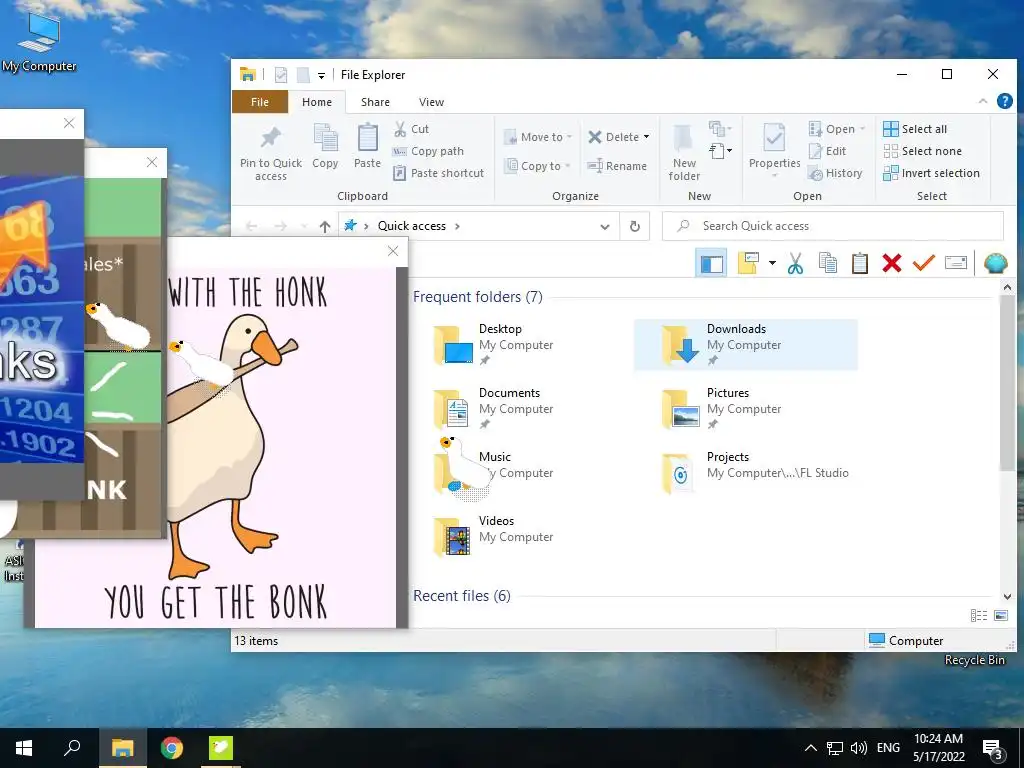This screenshot has width=1024, height=768.
Task: Click the blue shell toolbar icon
Action: pyautogui.click(x=995, y=263)
